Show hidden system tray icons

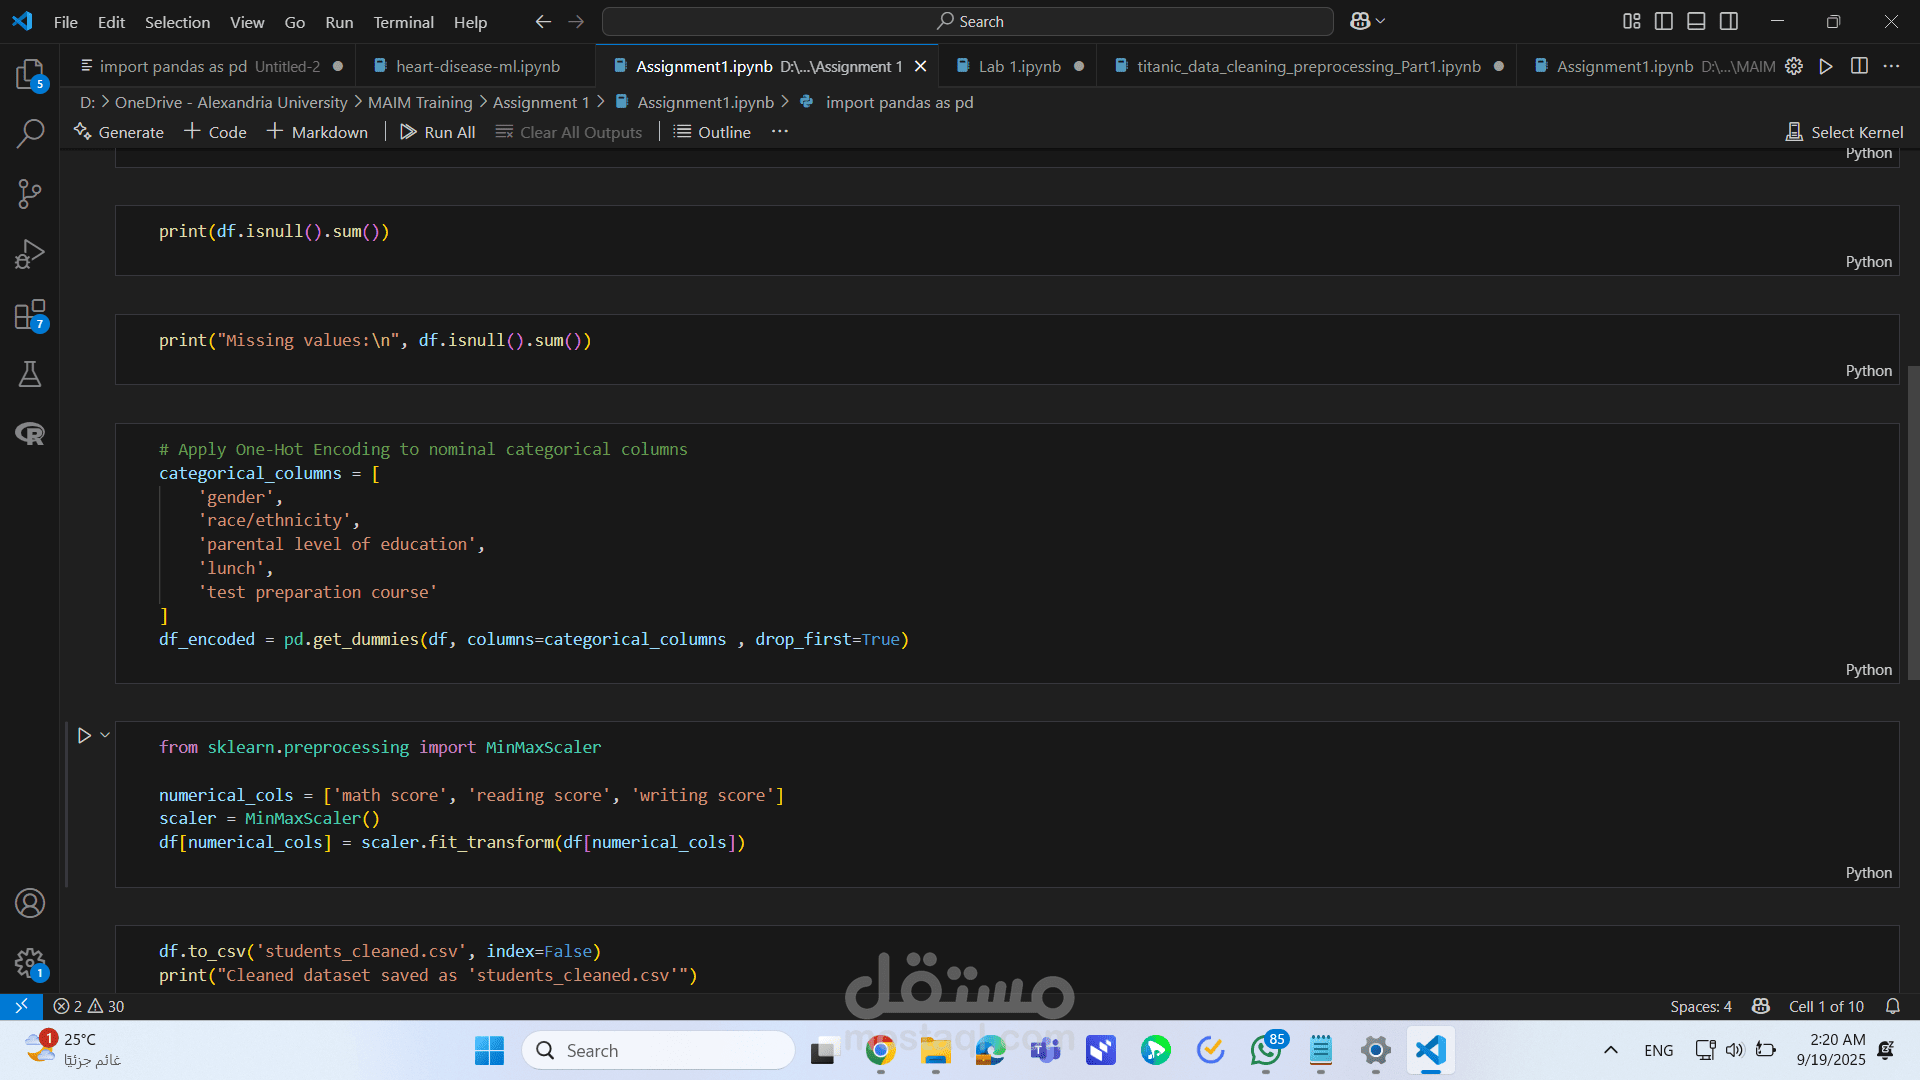(1610, 1050)
